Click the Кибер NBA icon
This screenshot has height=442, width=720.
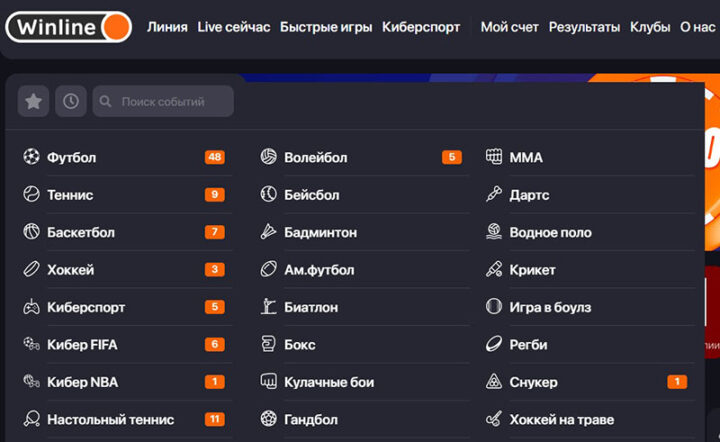pos(31,381)
